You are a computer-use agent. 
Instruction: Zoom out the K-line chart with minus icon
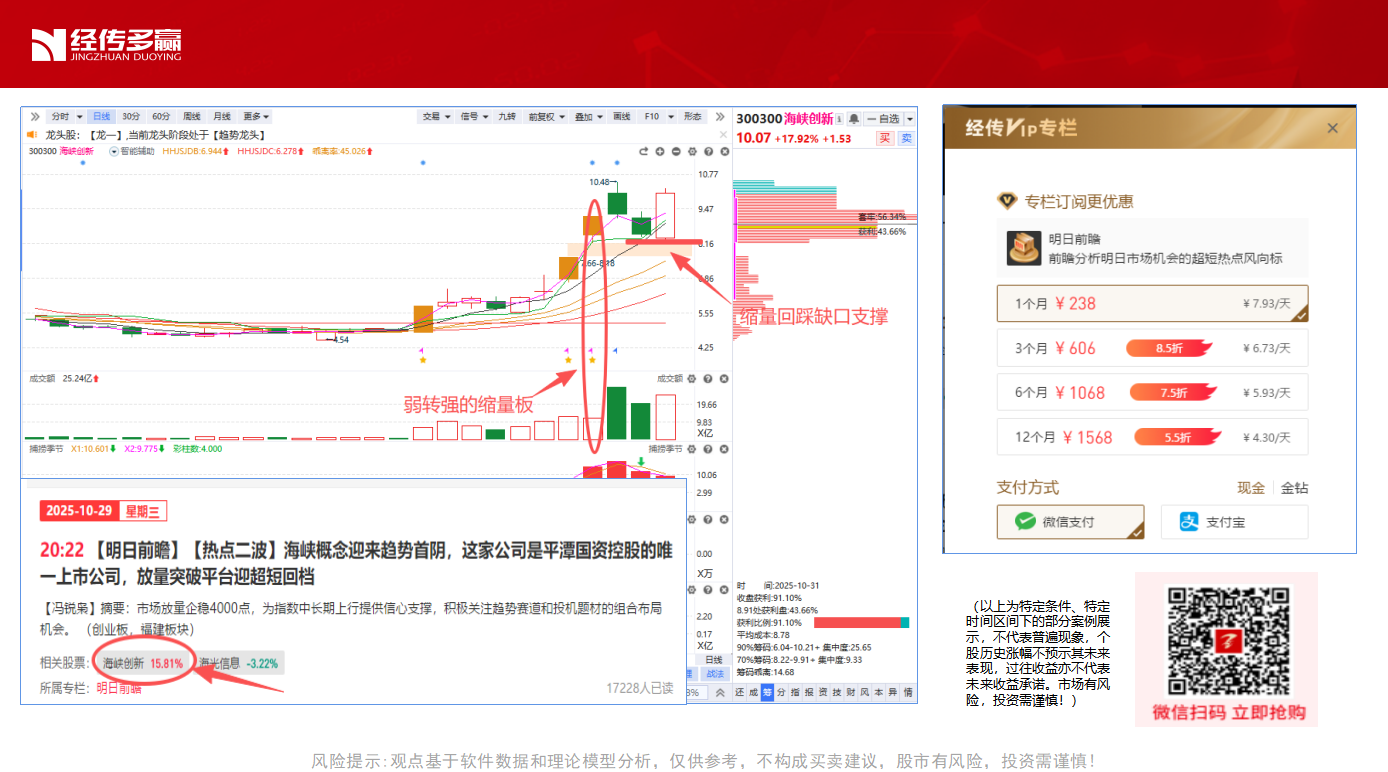click(x=676, y=152)
